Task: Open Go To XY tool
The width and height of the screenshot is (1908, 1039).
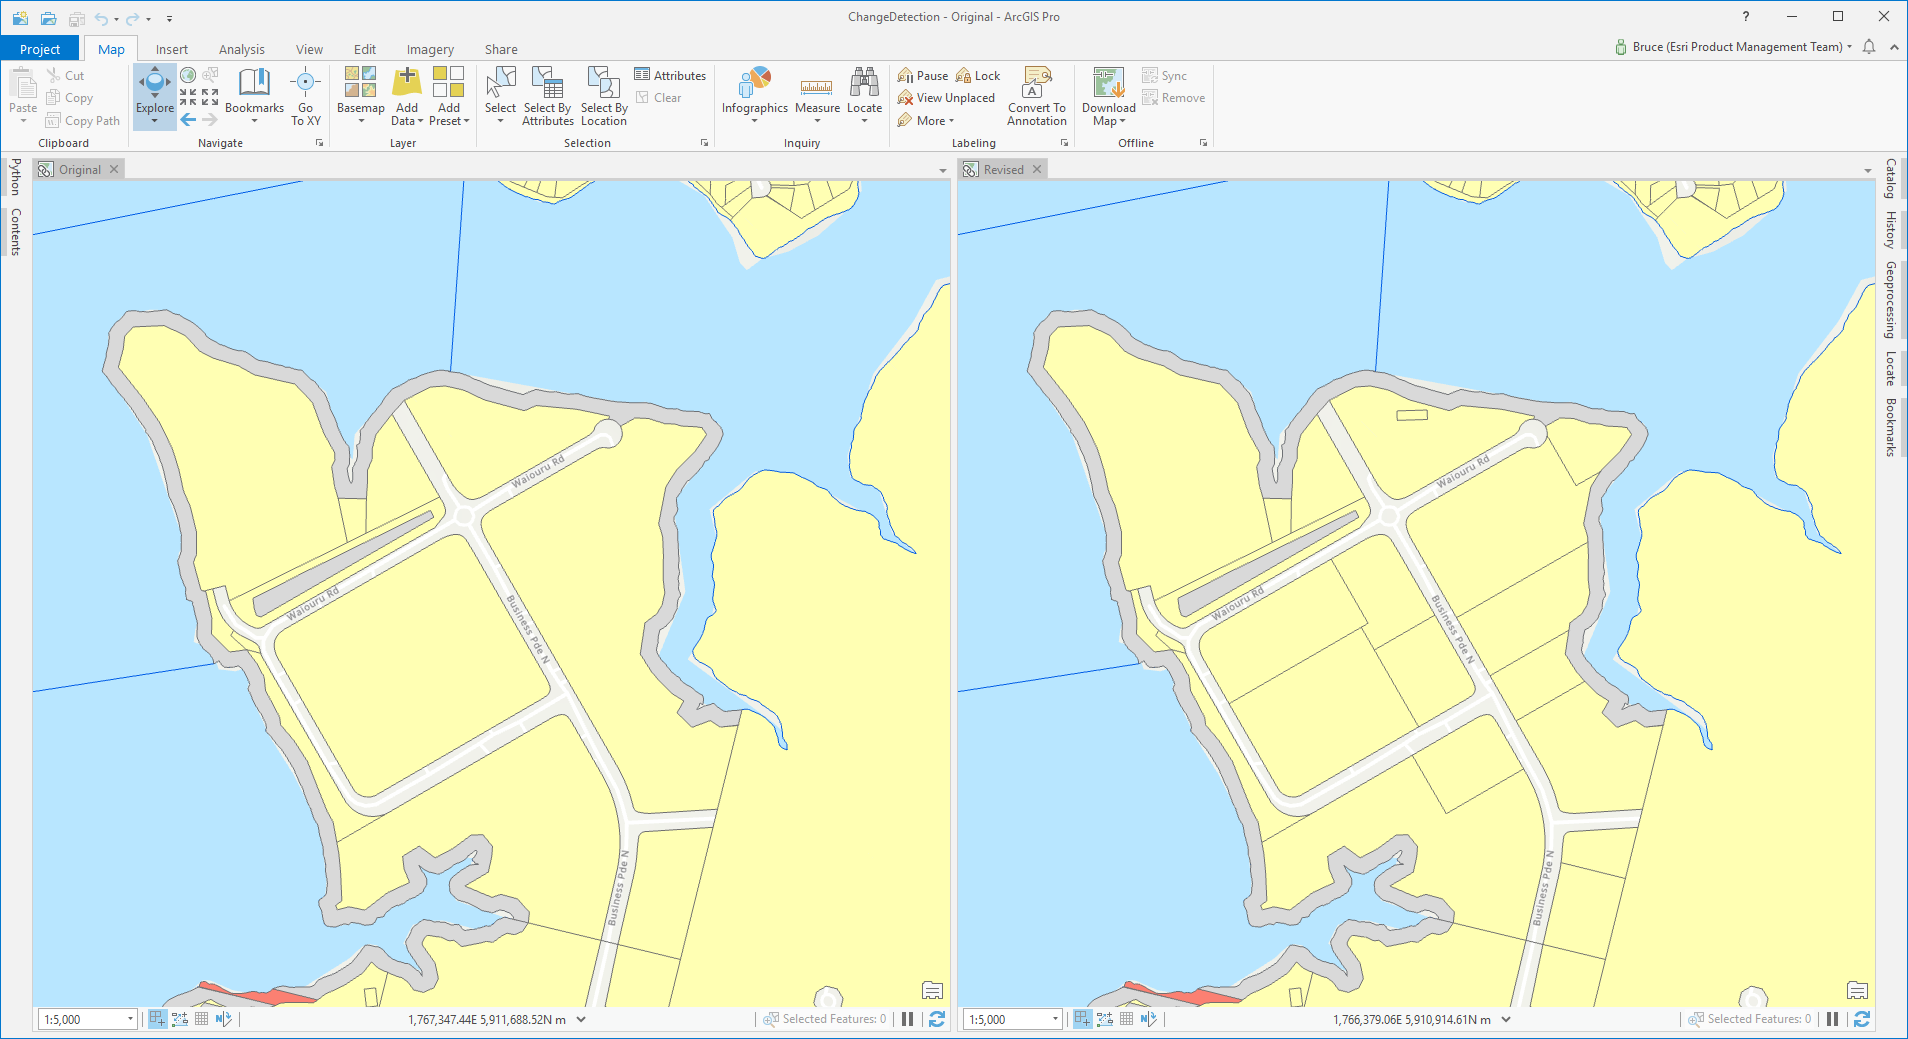Action: point(305,96)
